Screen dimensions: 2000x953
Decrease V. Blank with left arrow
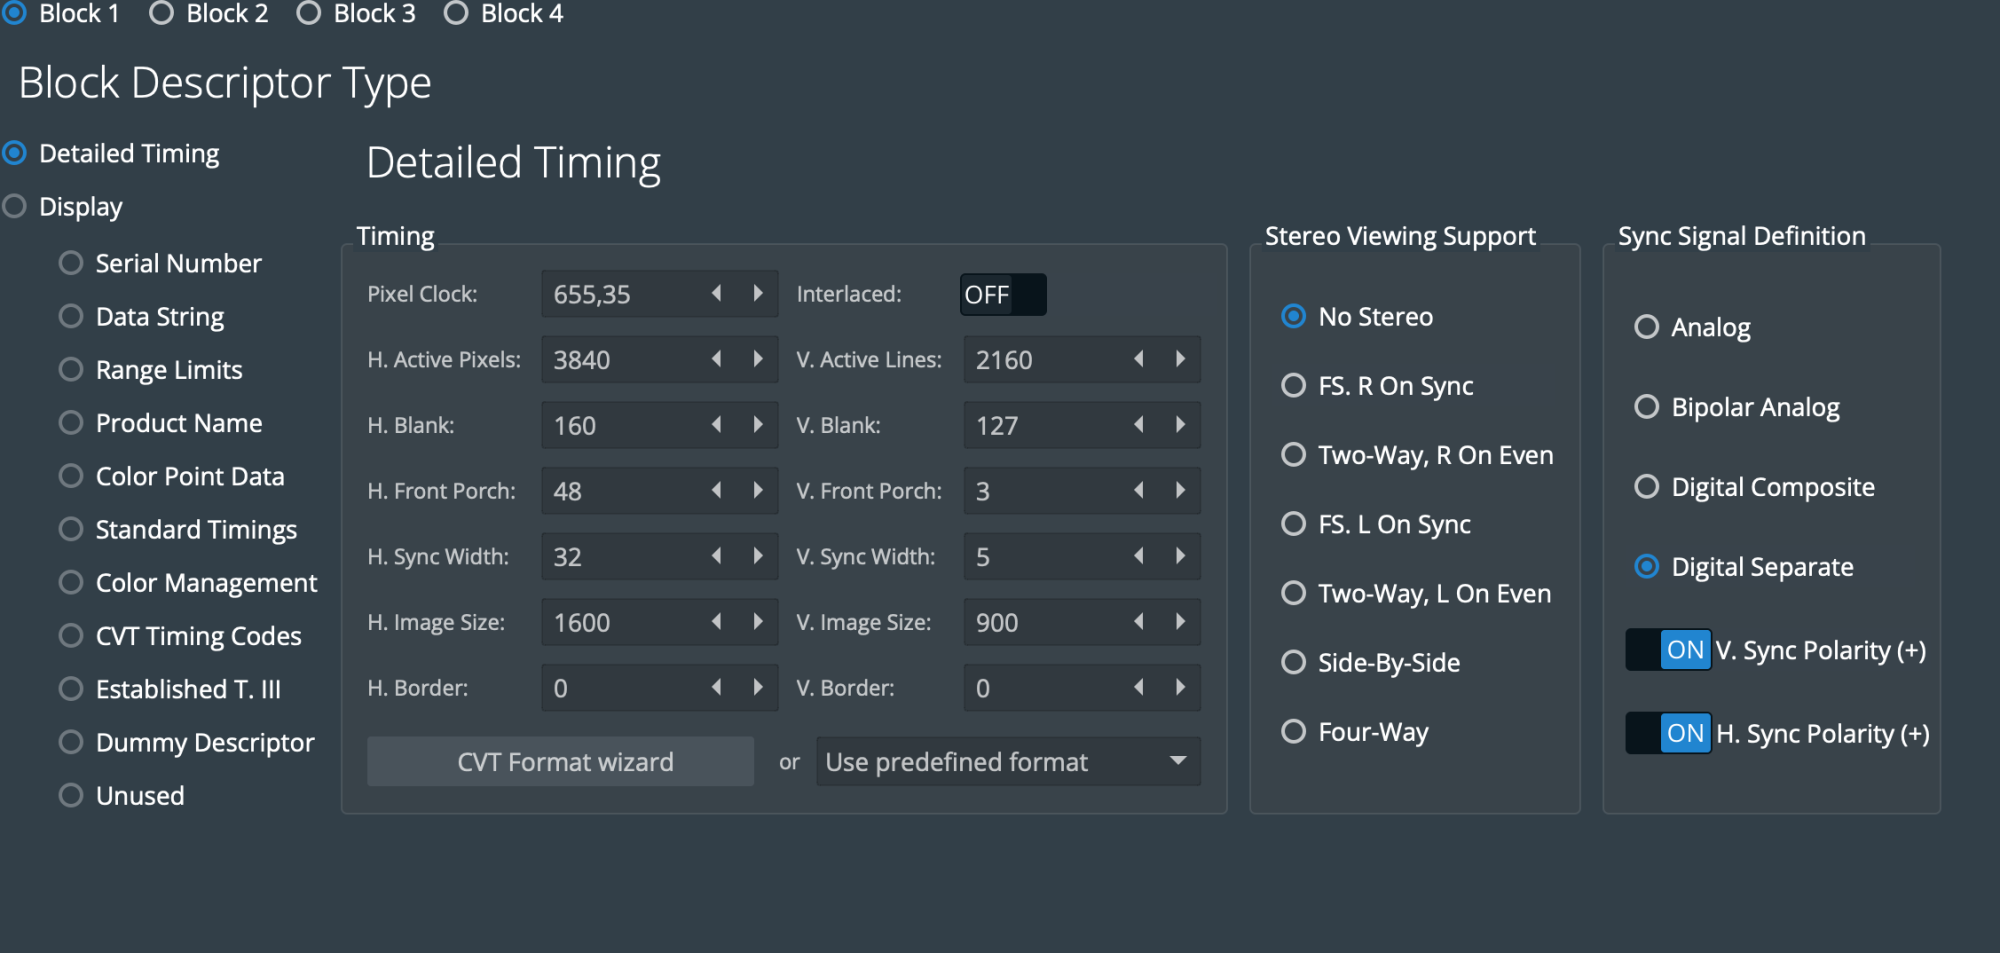pos(1138,425)
